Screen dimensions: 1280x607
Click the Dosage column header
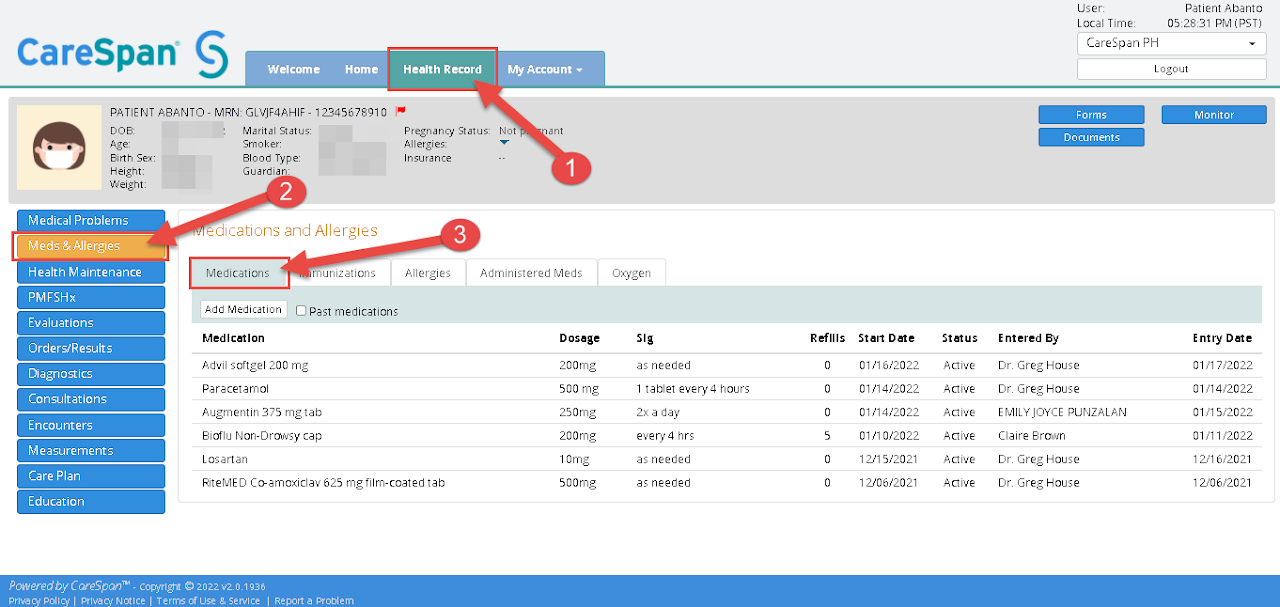(579, 338)
